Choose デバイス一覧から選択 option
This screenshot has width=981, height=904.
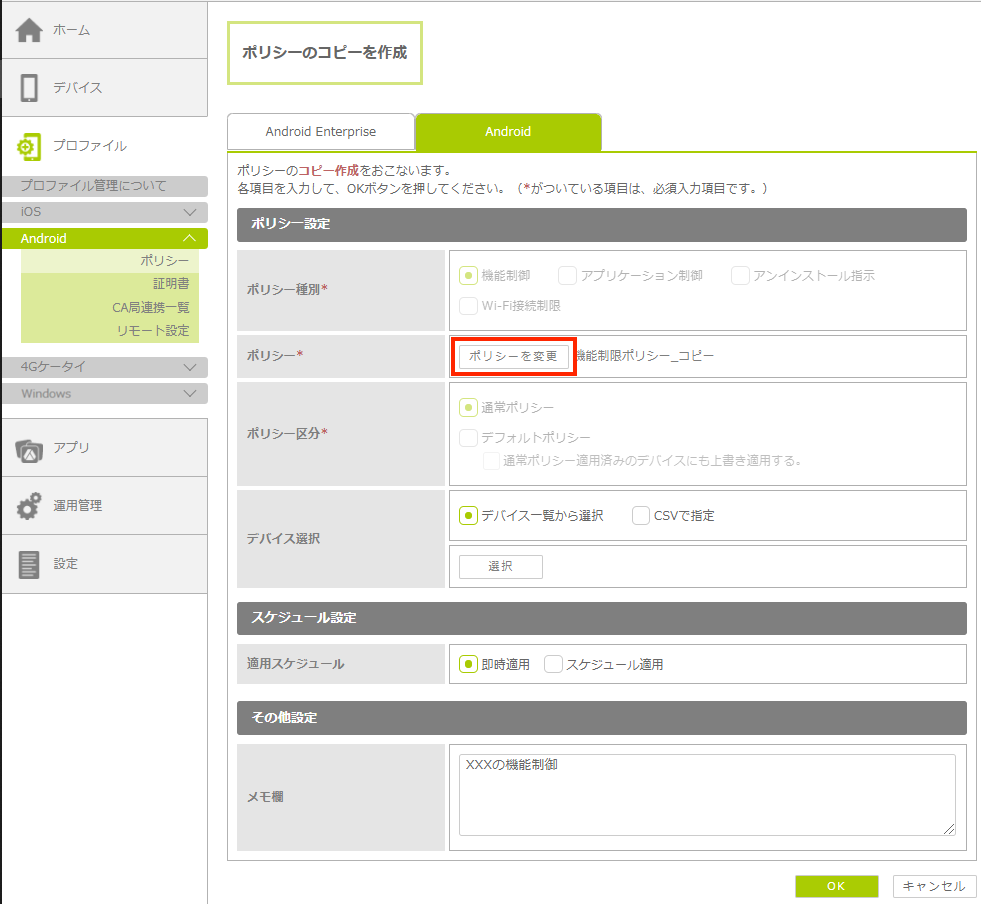pyautogui.click(x=468, y=516)
